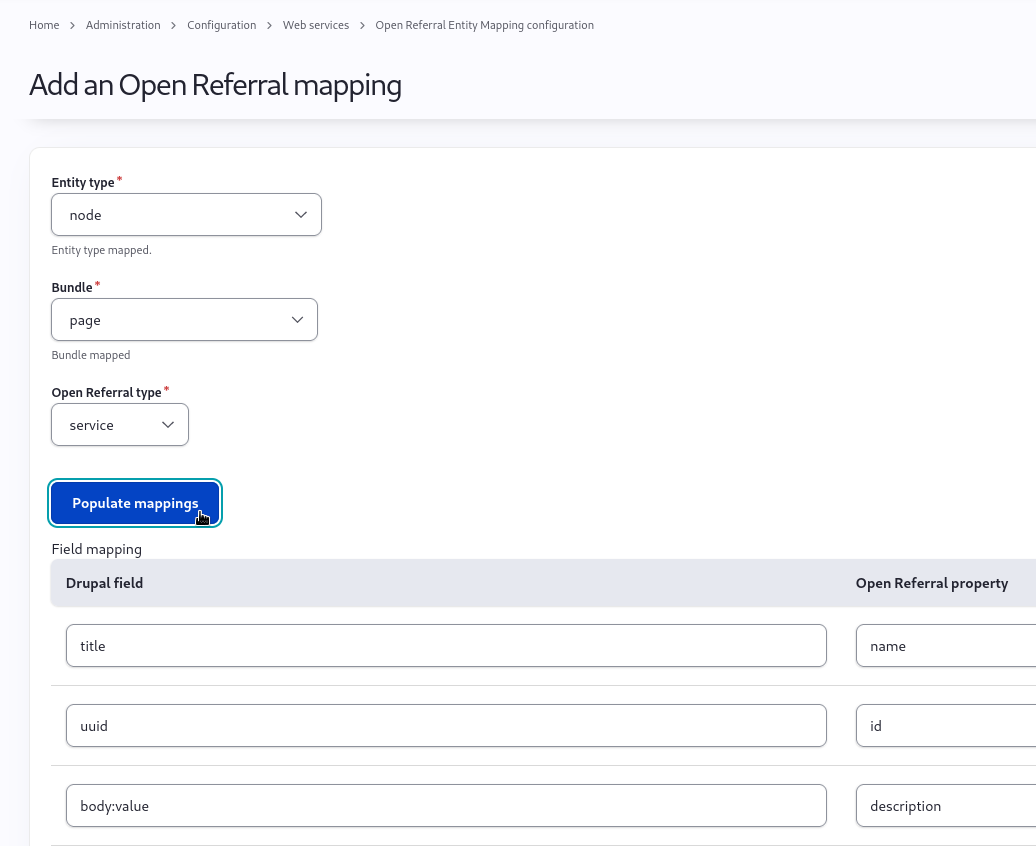Navigate to Home via the breadcrumb
The height and width of the screenshot is (846, 1036).
(44, 25)
